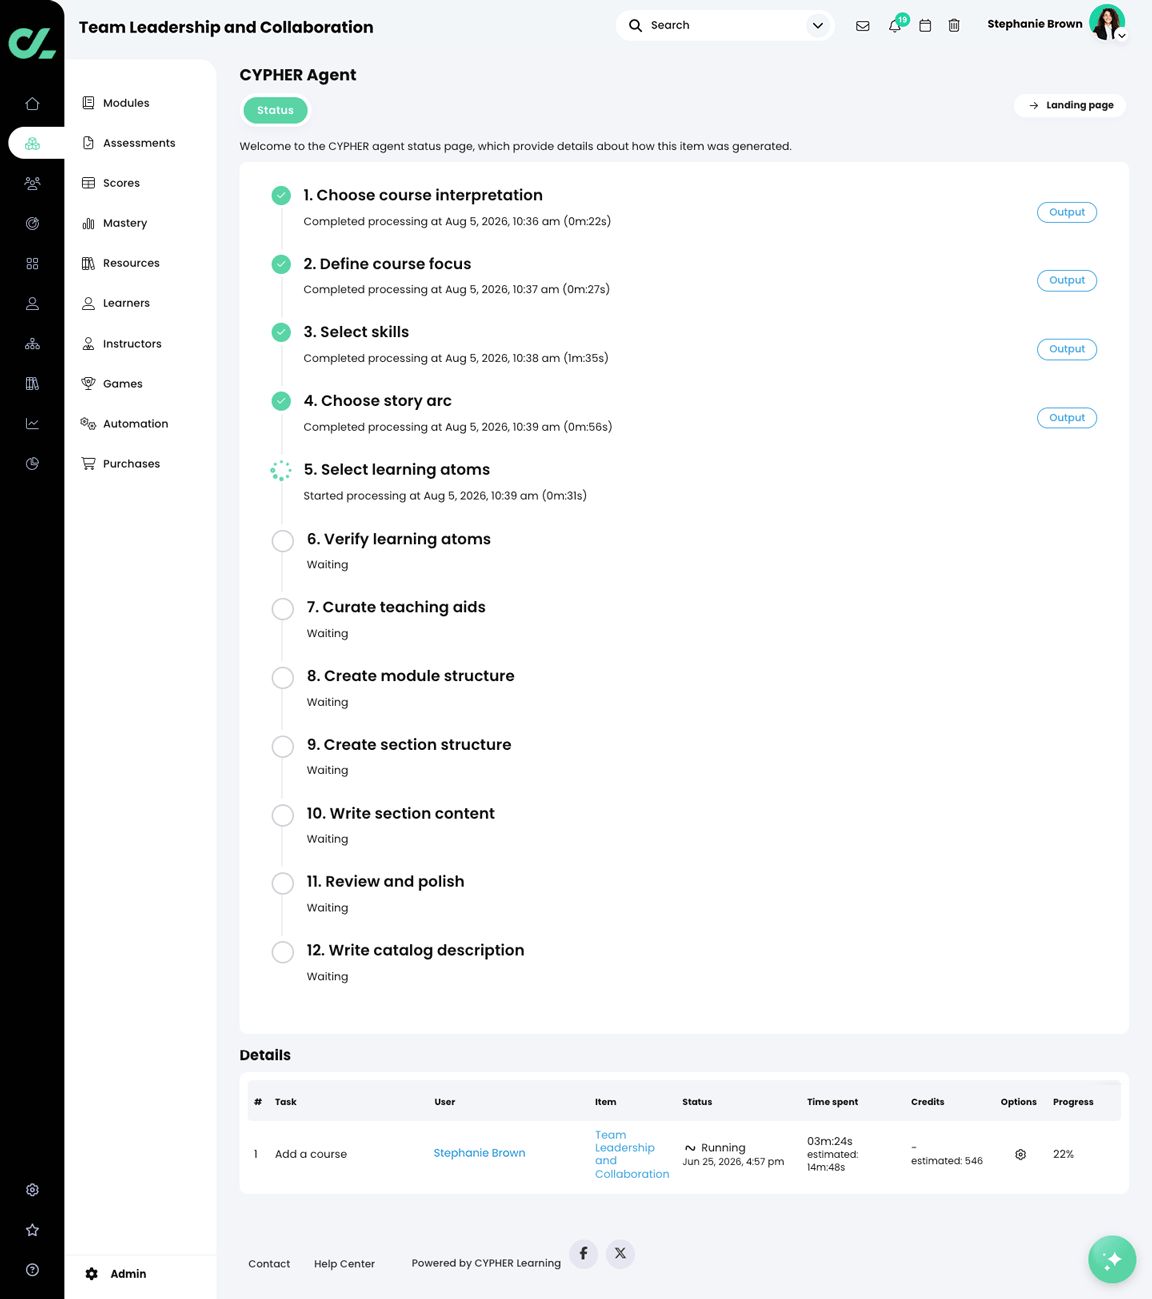This screenshot has height=1299, width=1152.
Task: Click step heading 10. Write section content
Action: 400,814
